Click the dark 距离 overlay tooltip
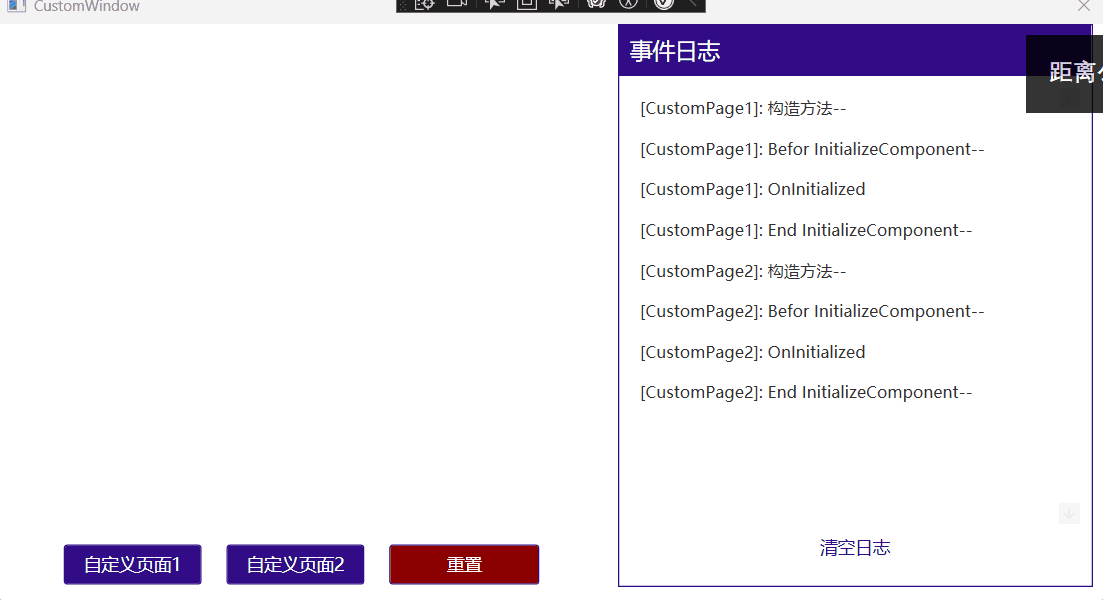The height and width of the screenshot is (600, 1103). [1064, 74]
